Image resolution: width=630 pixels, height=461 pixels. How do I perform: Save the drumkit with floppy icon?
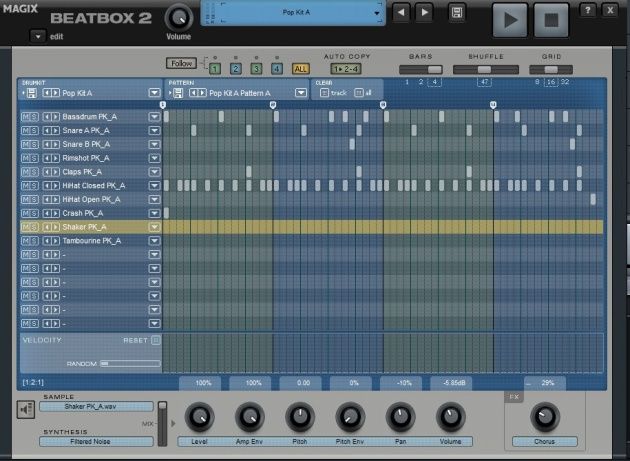click(32, 93)
